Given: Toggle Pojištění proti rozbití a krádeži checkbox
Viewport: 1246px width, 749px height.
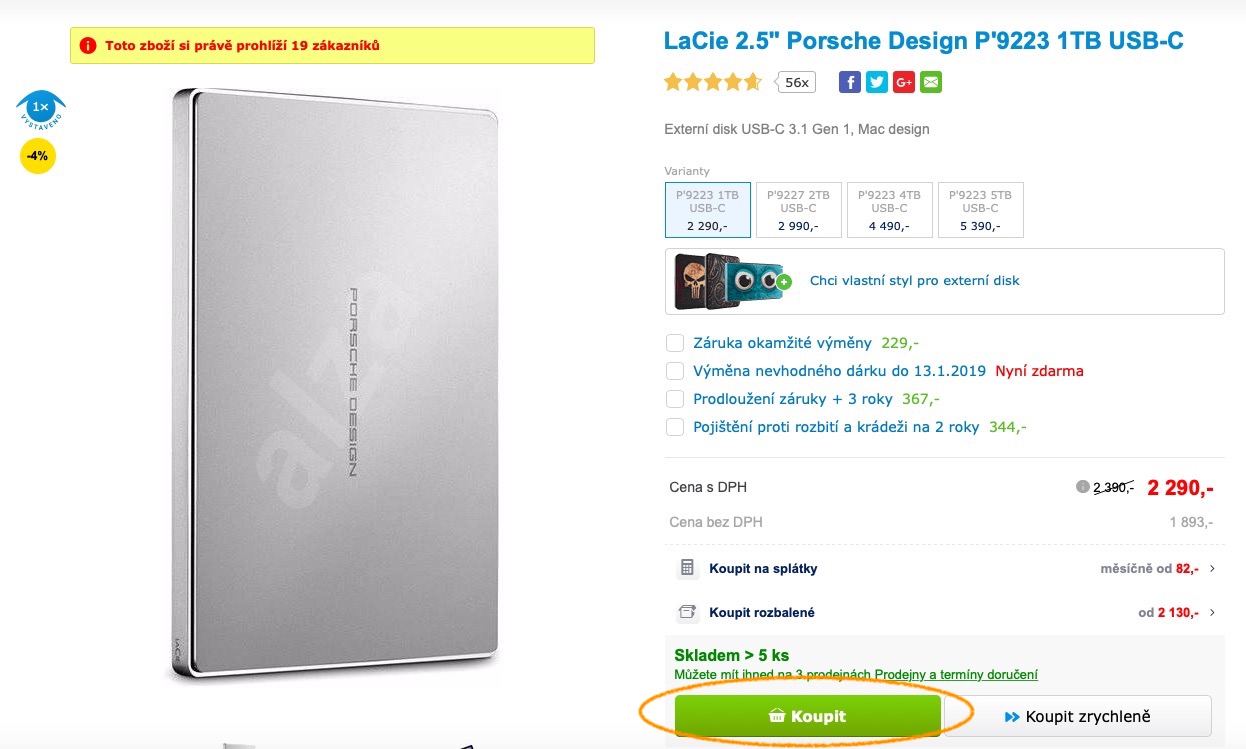Looking at the screenshot, I should pos(675,427).
